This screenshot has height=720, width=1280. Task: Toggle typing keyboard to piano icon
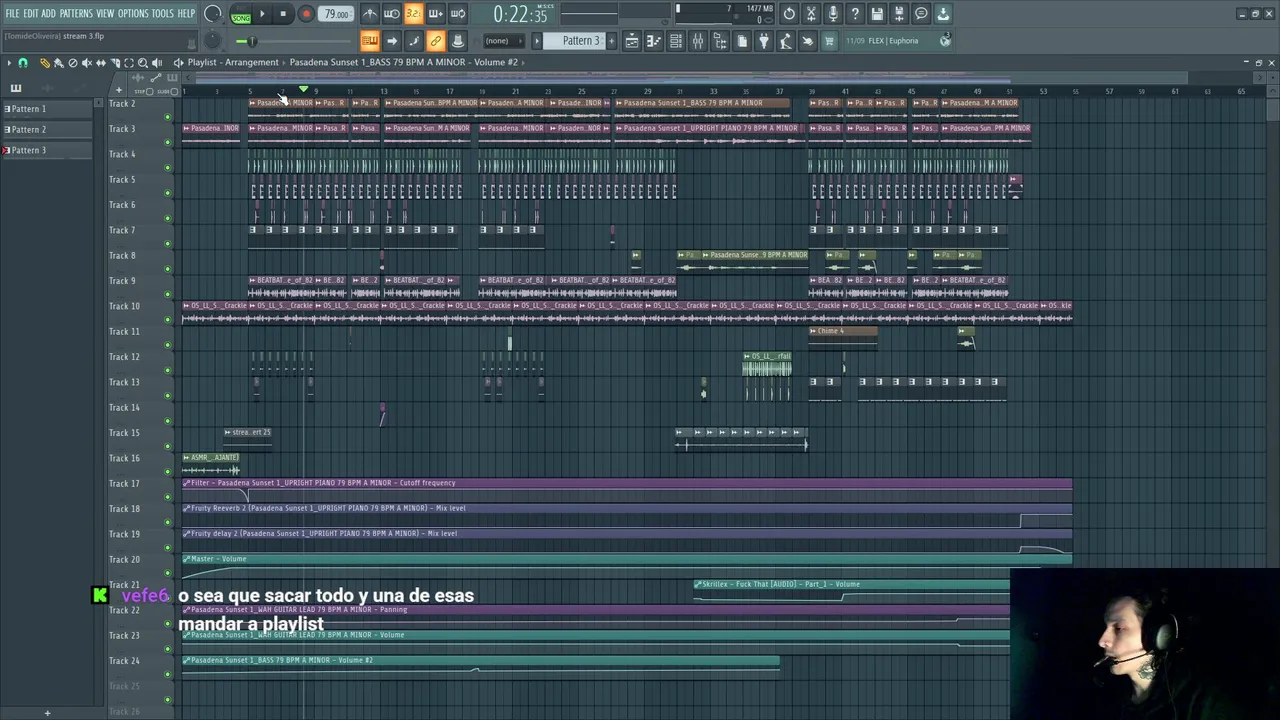pyautogui.click(x=370, y=41)
